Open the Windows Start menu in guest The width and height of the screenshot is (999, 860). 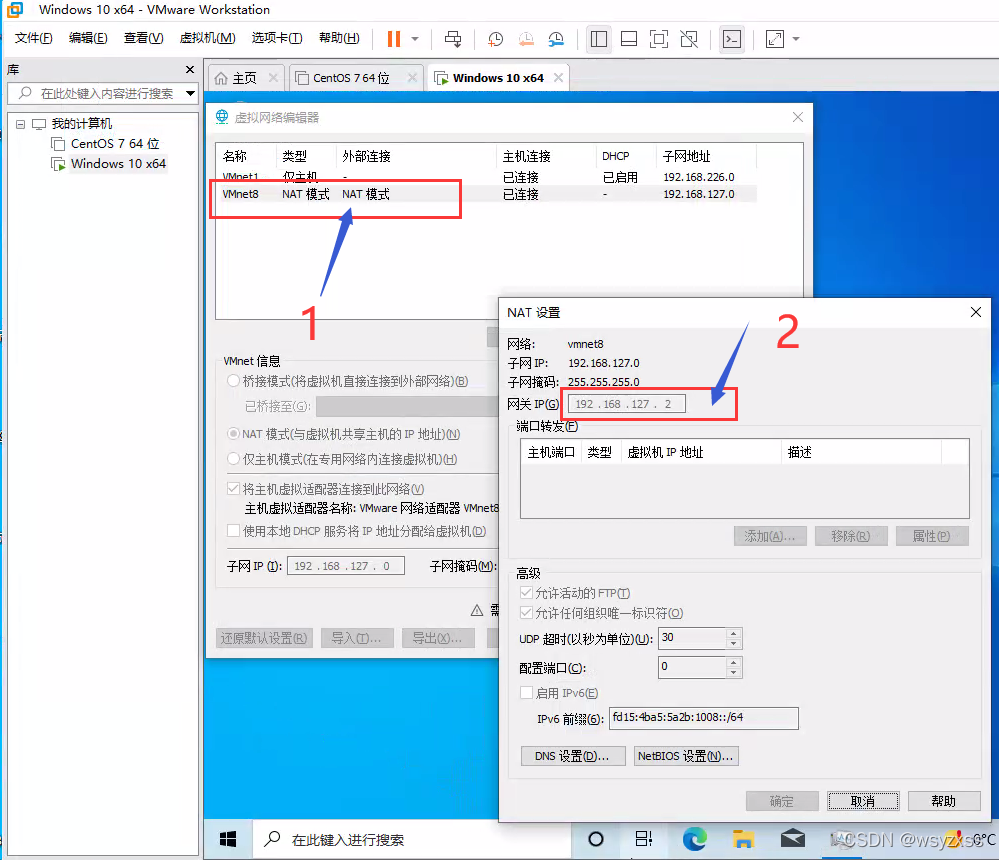click(x=228, y=840)
